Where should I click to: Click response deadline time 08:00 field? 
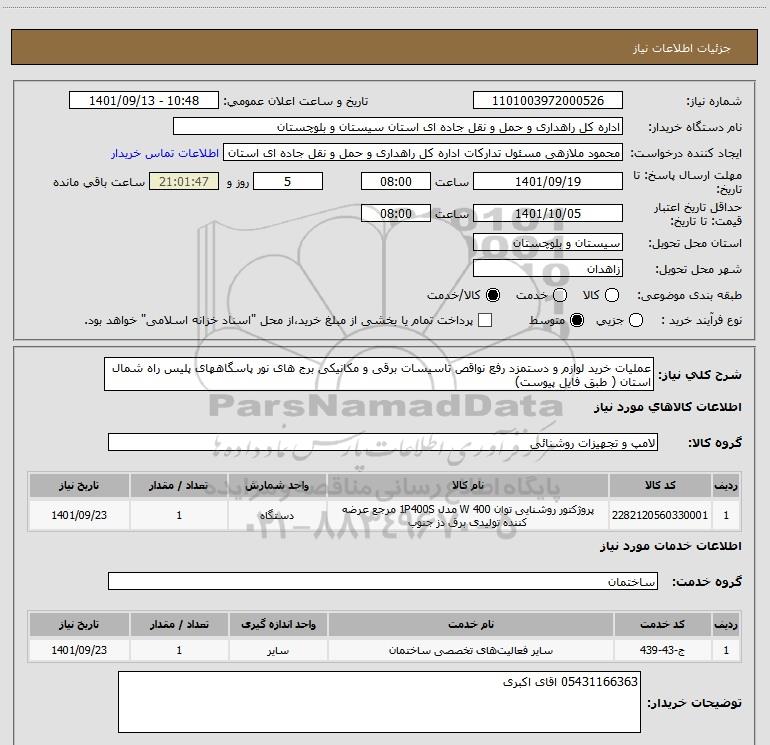(396, 181)
